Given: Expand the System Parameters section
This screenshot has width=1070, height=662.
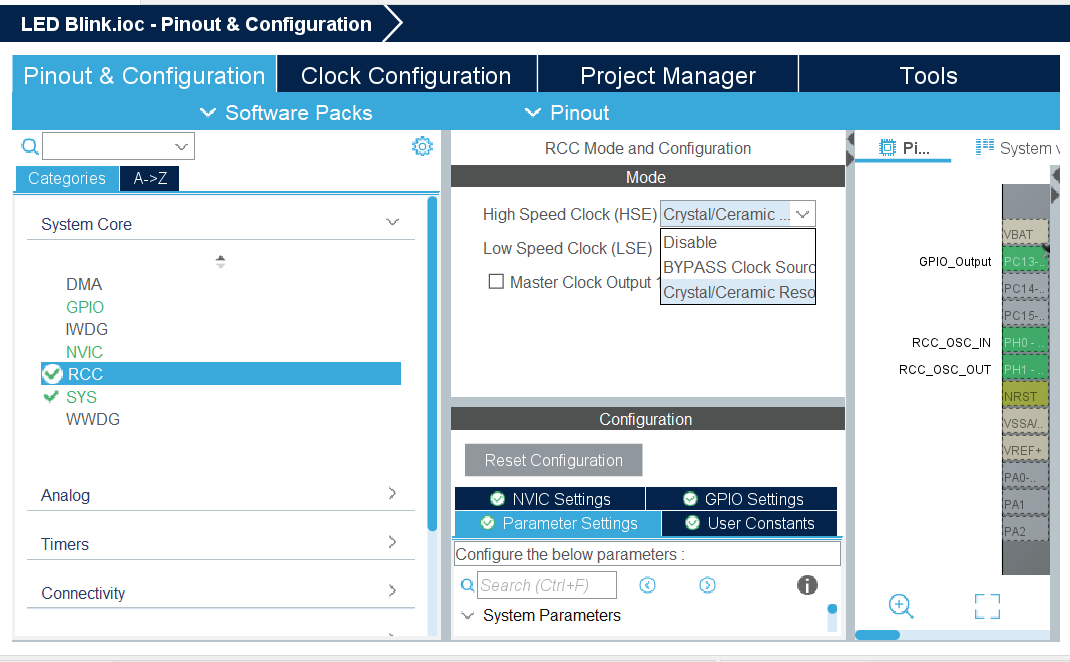Looking at the screenshot, I should point(468,616).
